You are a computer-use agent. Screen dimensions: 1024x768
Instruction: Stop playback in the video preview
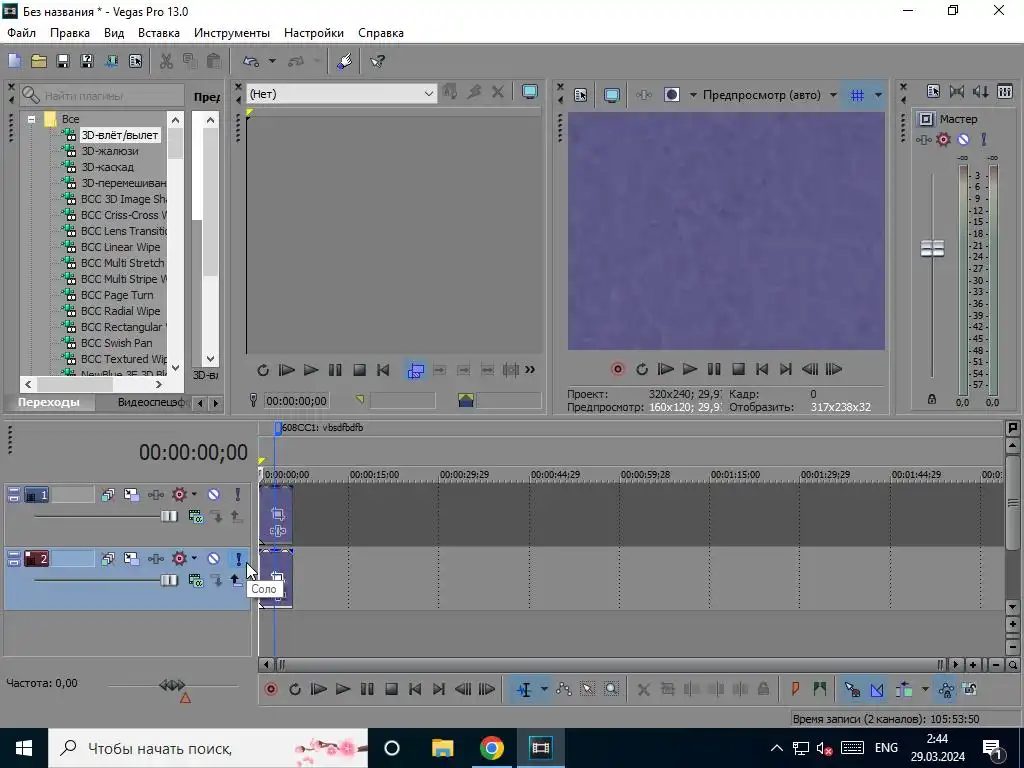[738, 370]
